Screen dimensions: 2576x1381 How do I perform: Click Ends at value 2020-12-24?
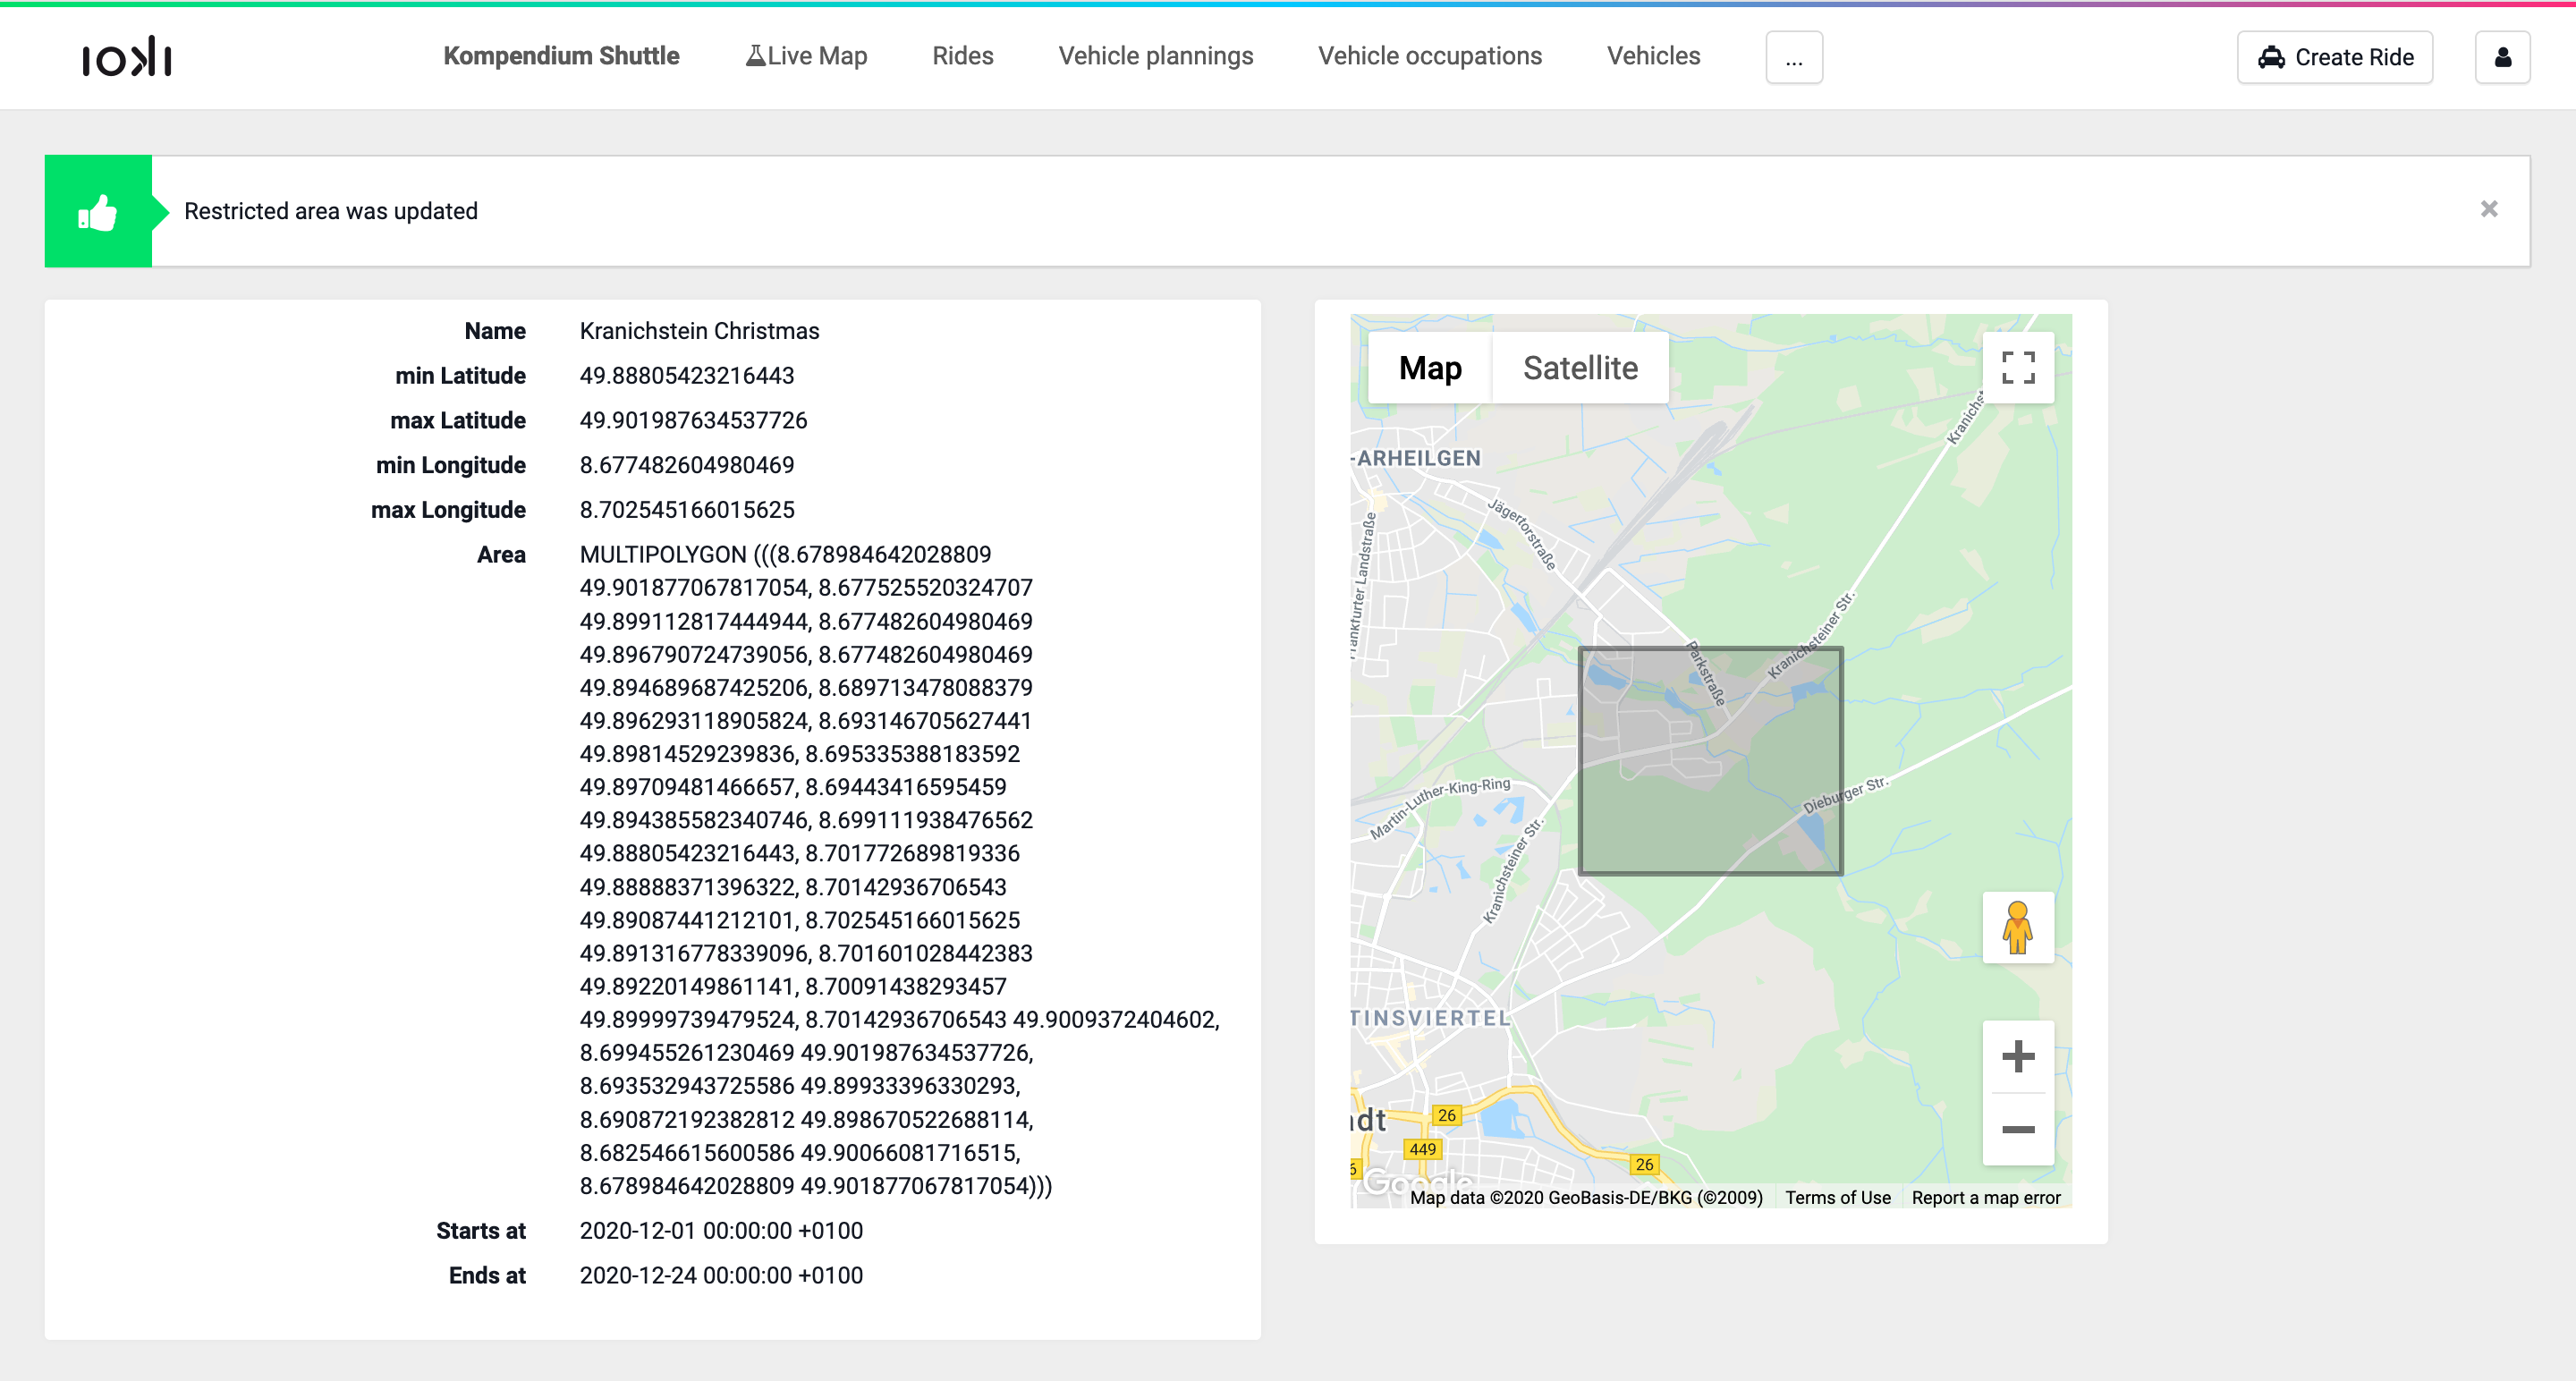(721, 1275)
